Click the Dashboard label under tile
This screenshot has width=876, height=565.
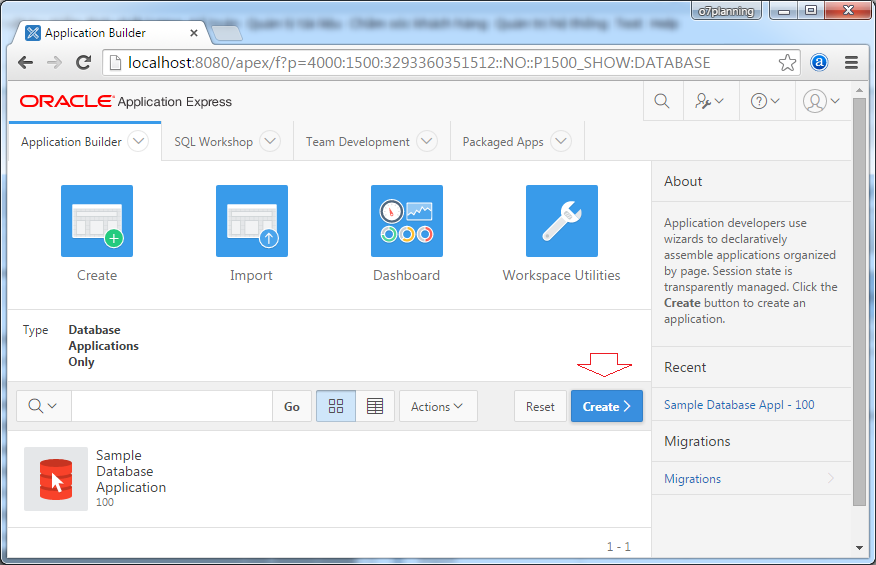tap(407, 276)
